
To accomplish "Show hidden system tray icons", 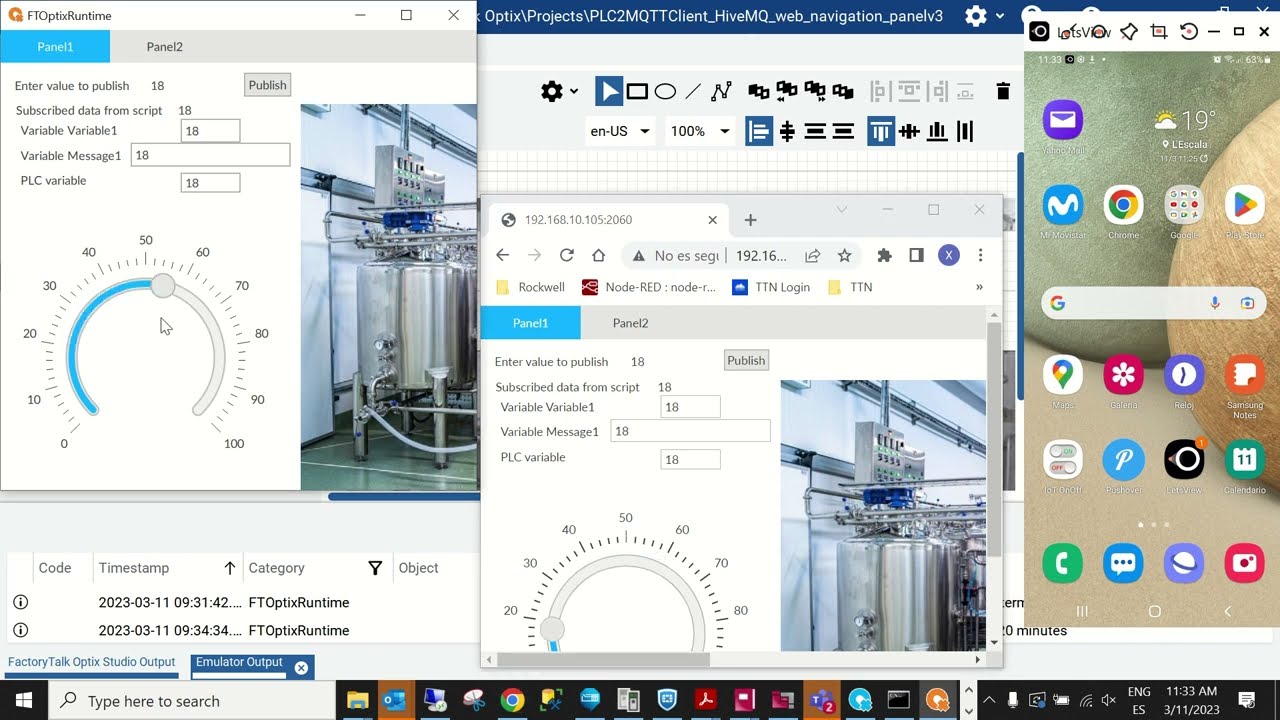I will click(x=989, y=700).
